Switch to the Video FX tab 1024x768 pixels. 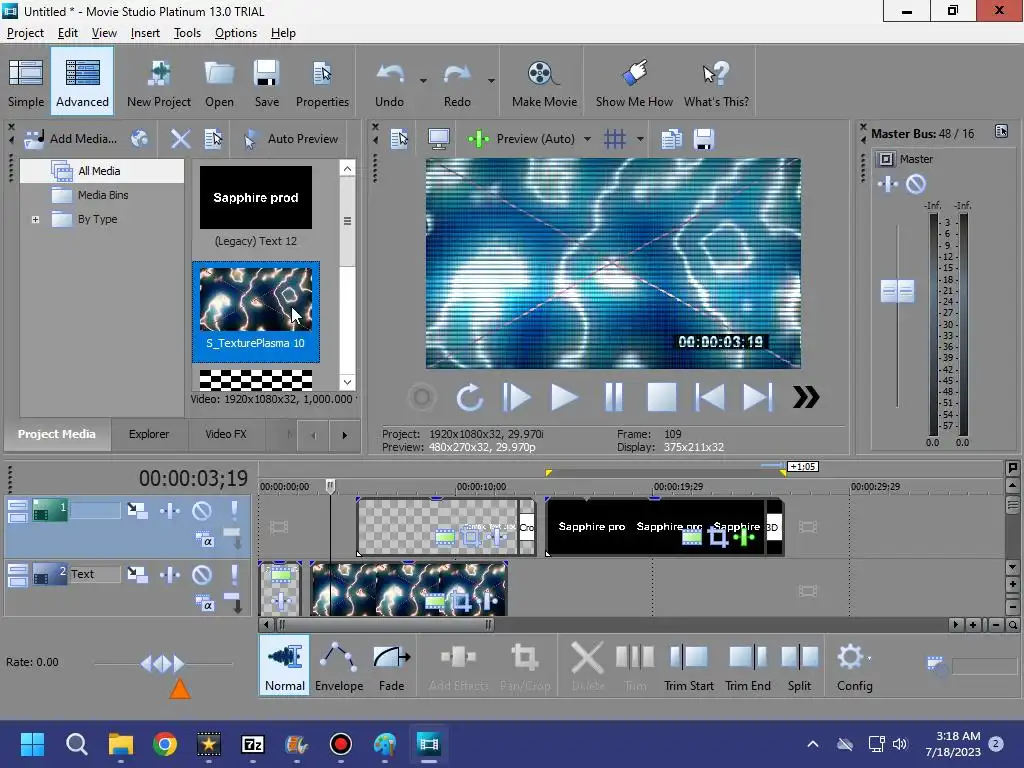[x=226, y=434]
